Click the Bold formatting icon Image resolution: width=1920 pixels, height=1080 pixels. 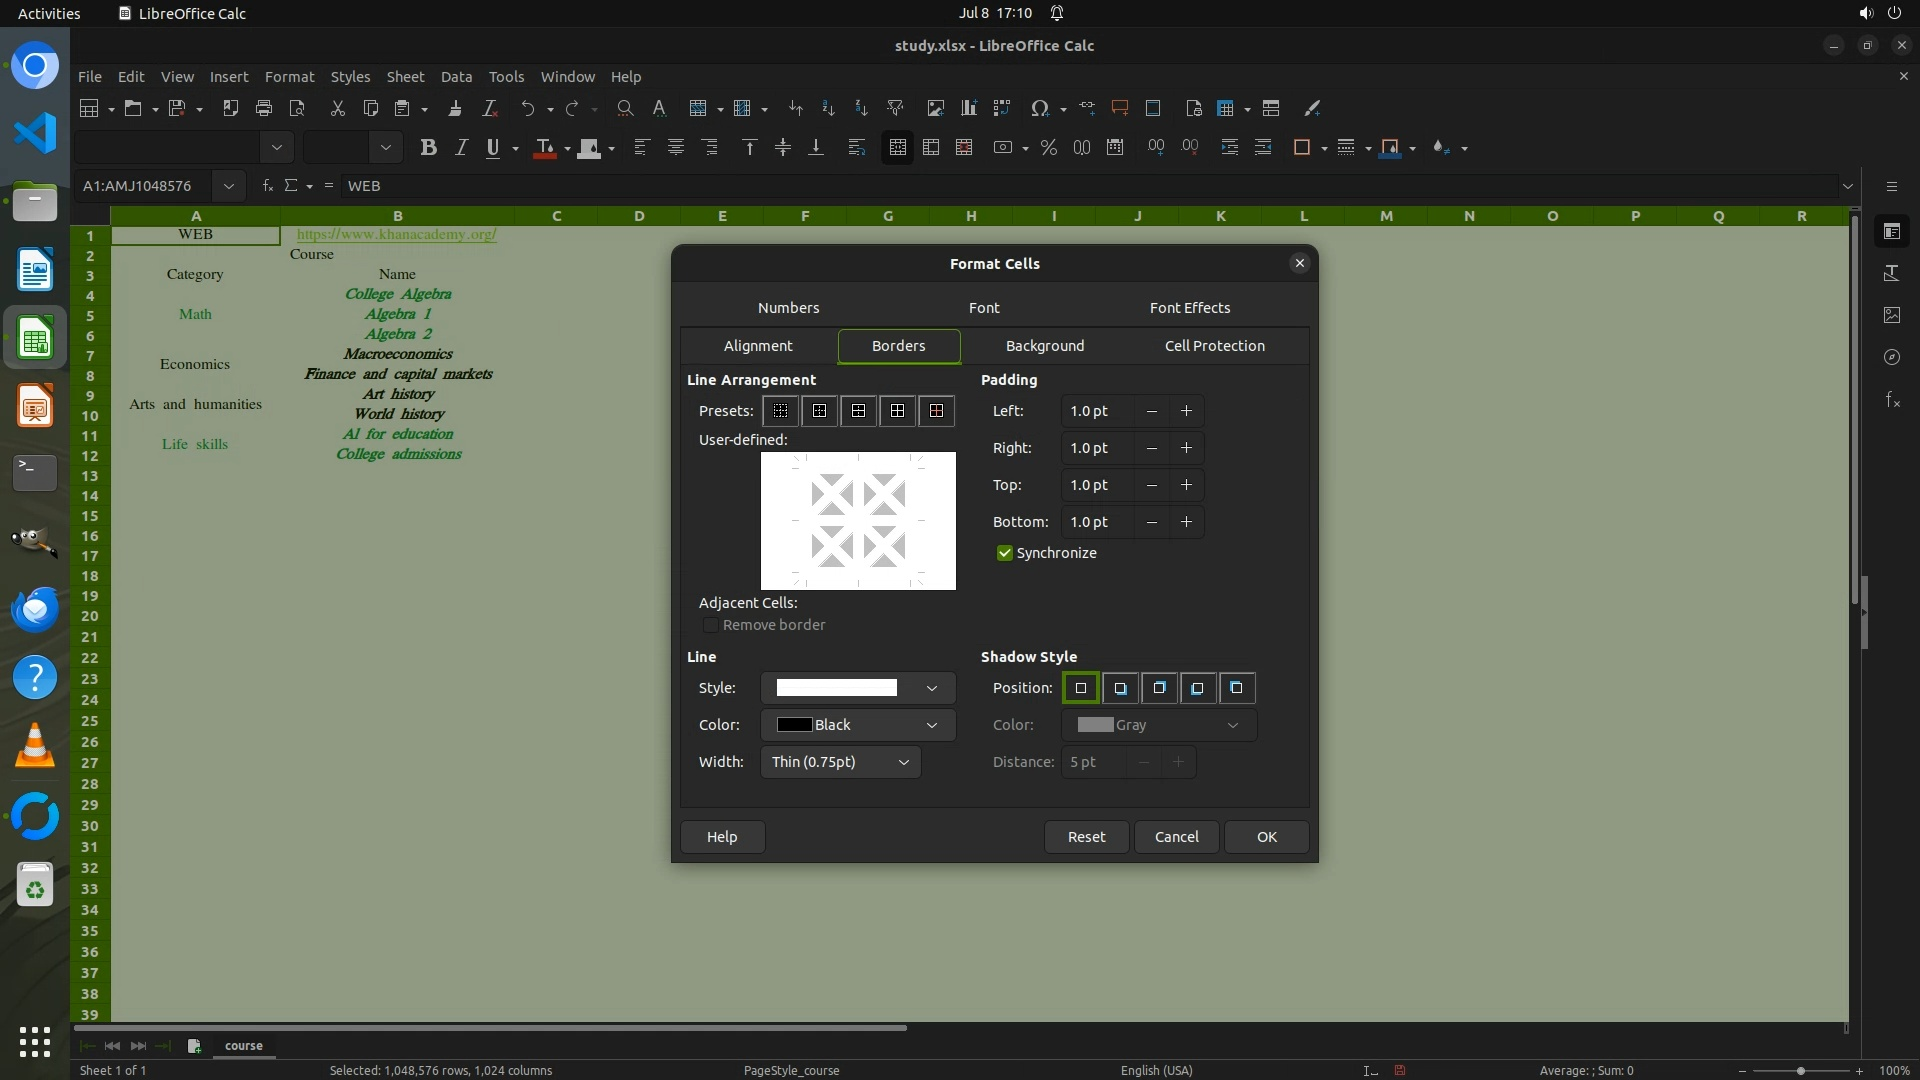(x=429, y=148)
